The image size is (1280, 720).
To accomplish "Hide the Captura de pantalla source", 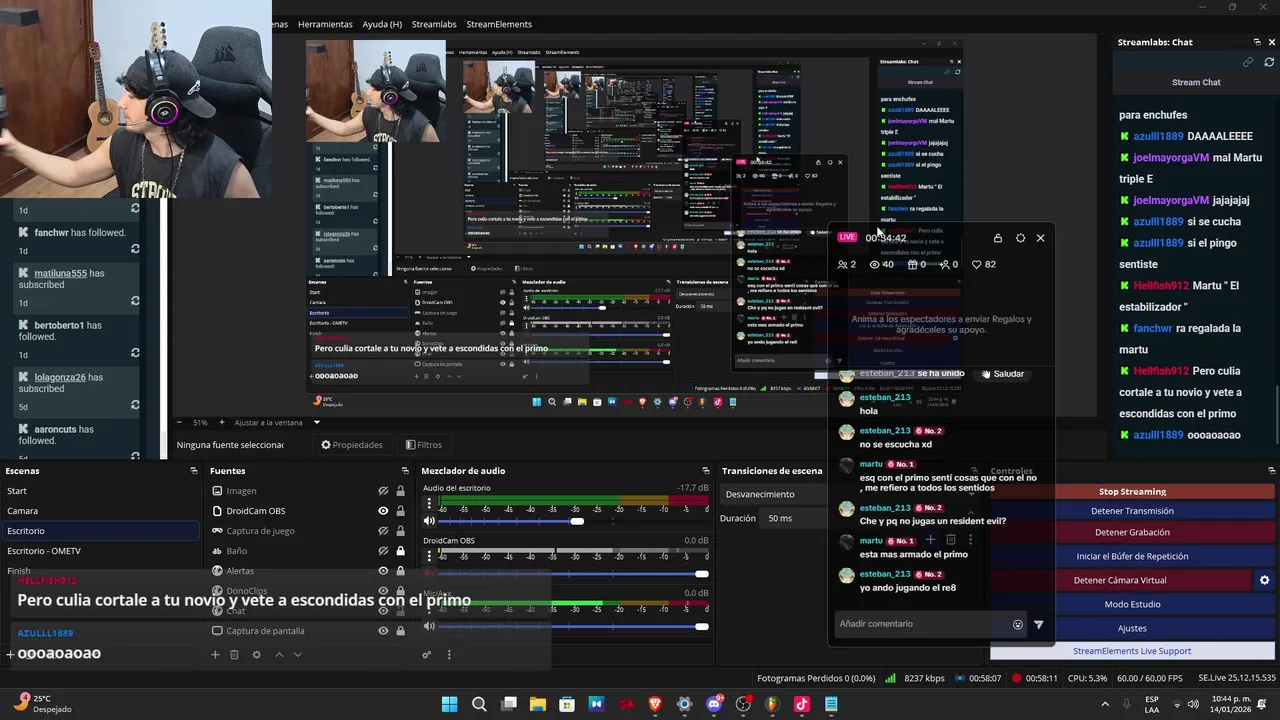I will (383, 631).
